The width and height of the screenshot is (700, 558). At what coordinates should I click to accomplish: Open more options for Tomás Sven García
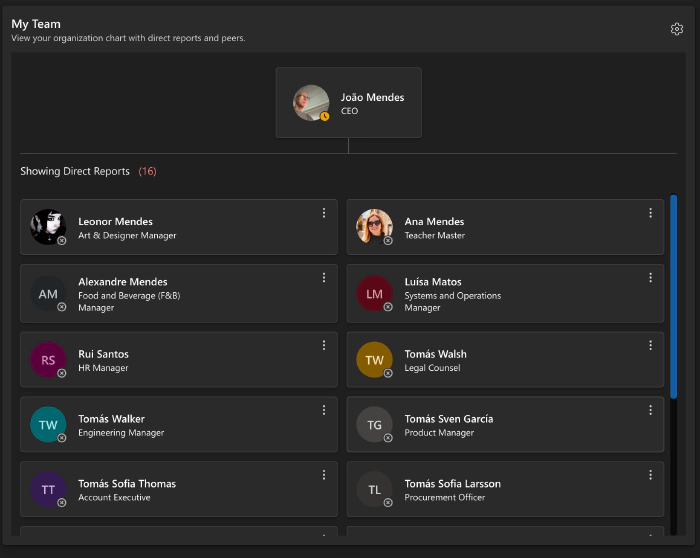(x=650, y=410)
